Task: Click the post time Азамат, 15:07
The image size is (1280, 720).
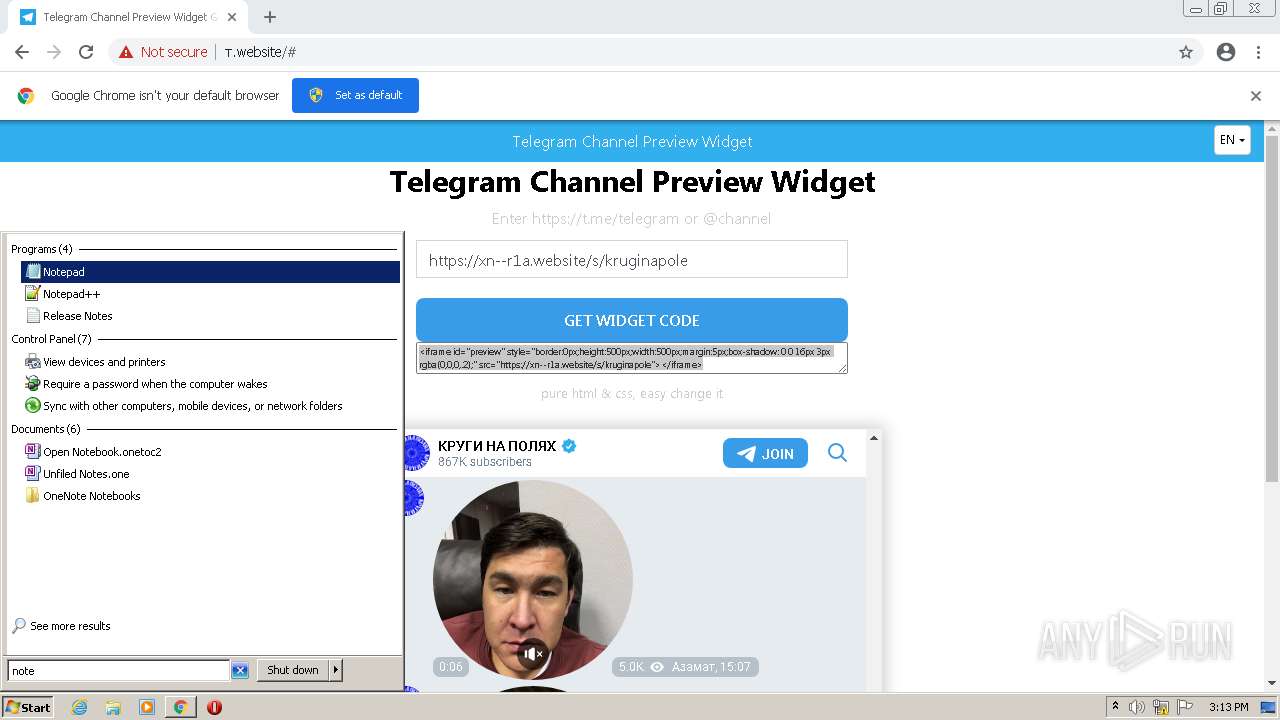Action: [711, 666]
